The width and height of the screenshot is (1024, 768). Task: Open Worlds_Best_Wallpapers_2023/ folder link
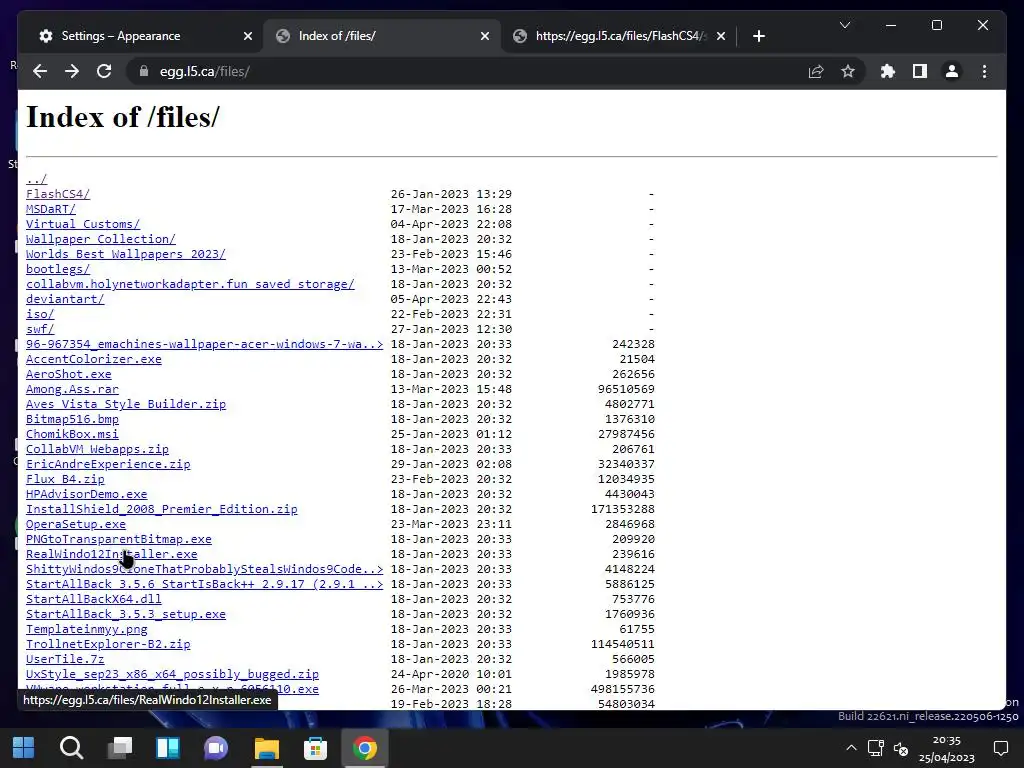point(126,254)
